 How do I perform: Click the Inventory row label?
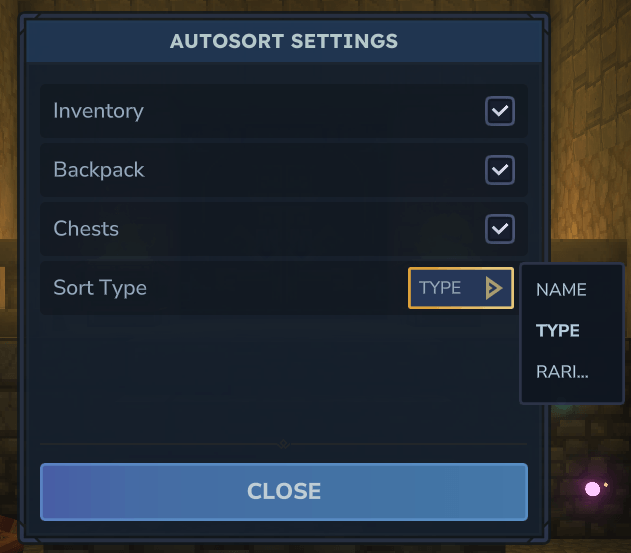point(98,111)
